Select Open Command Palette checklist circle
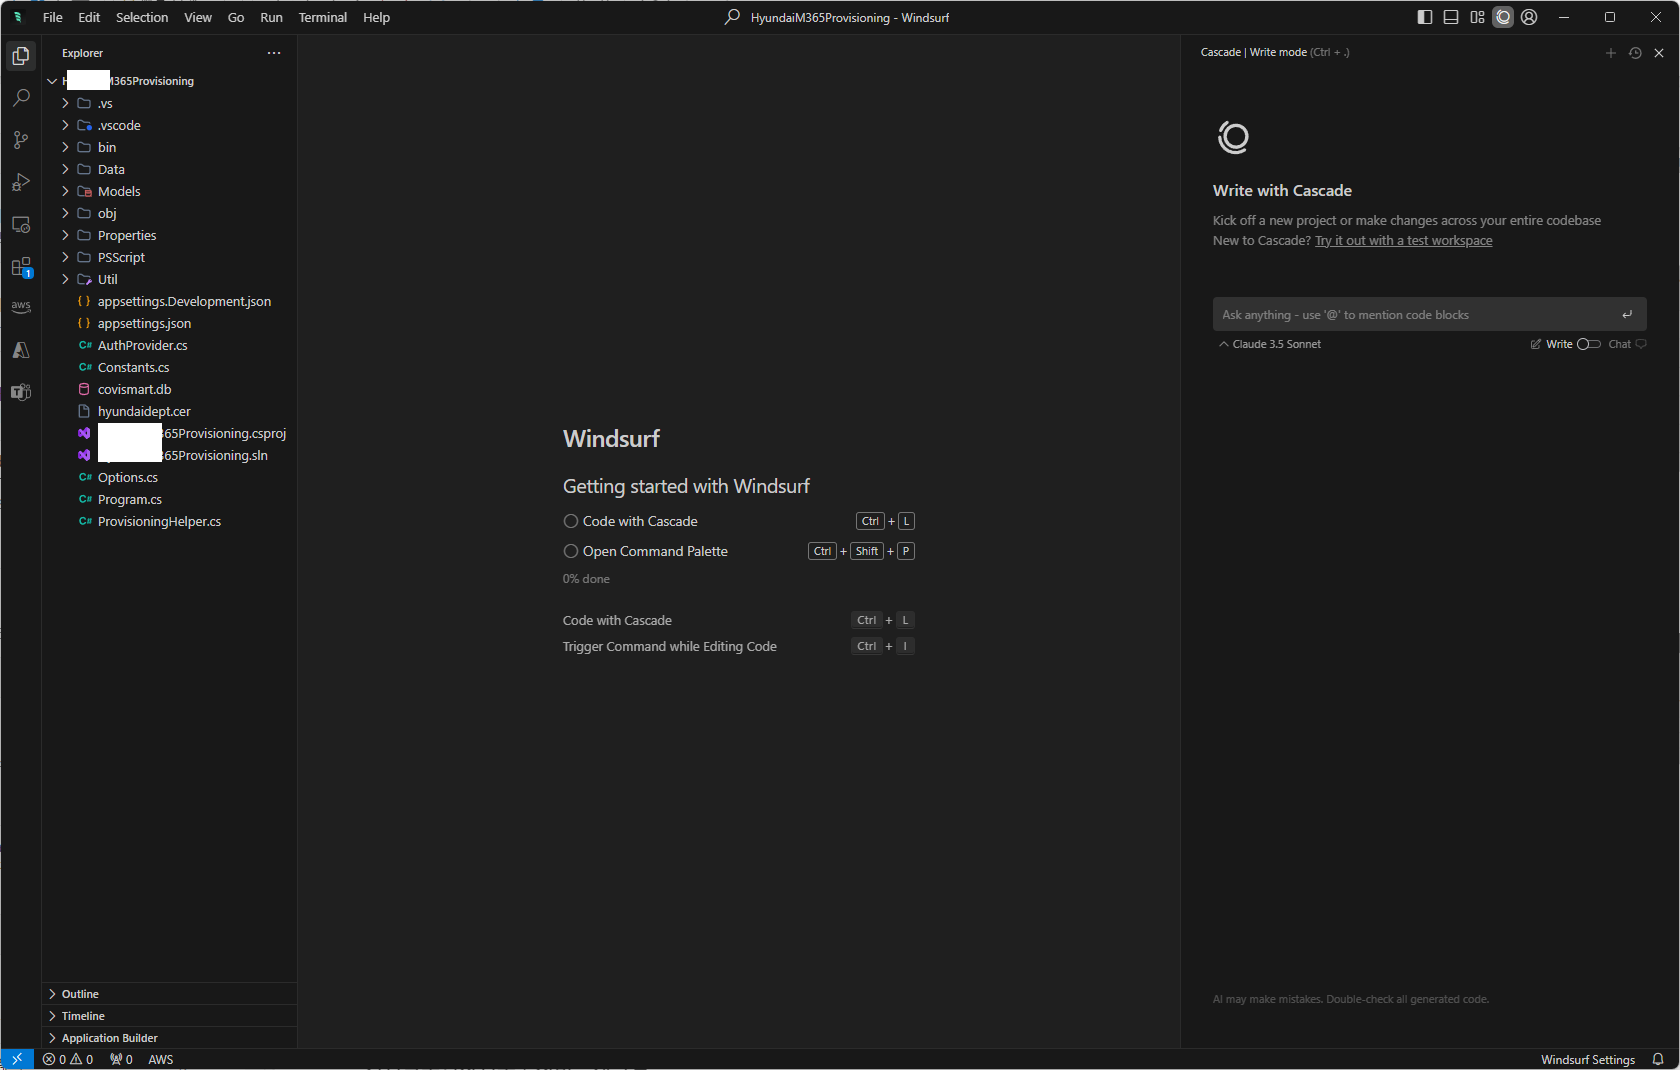The height and width of the screenshot is (1070, 1680). coord(571,551)
